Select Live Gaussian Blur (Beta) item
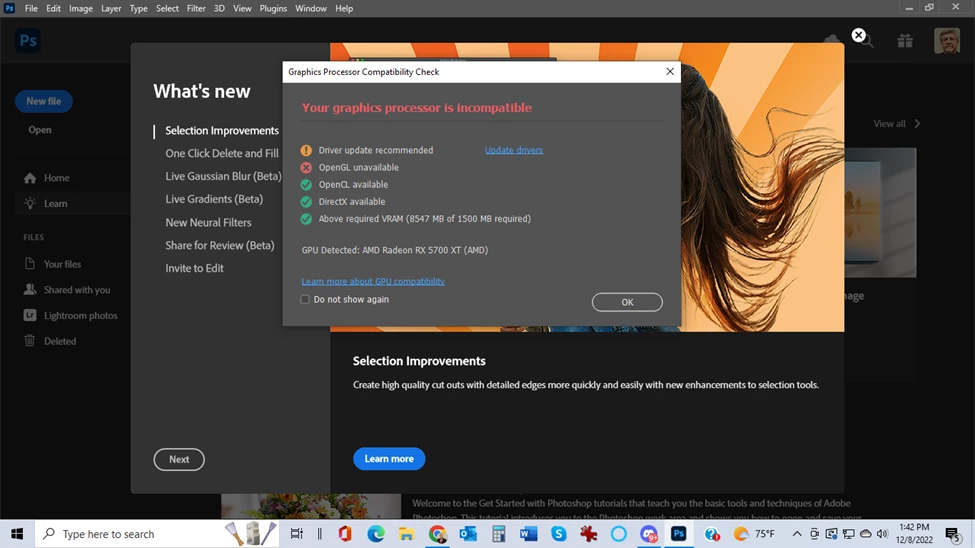Image resolution: width=975 pixels, height=548 pixels. [223, 176]
